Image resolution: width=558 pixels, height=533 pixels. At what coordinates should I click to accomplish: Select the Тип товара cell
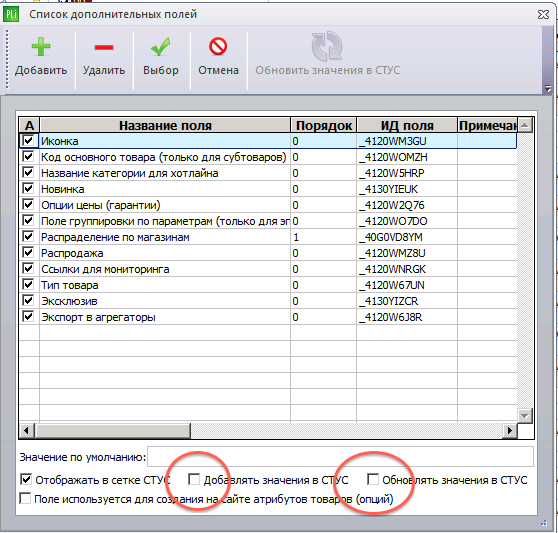165,285
